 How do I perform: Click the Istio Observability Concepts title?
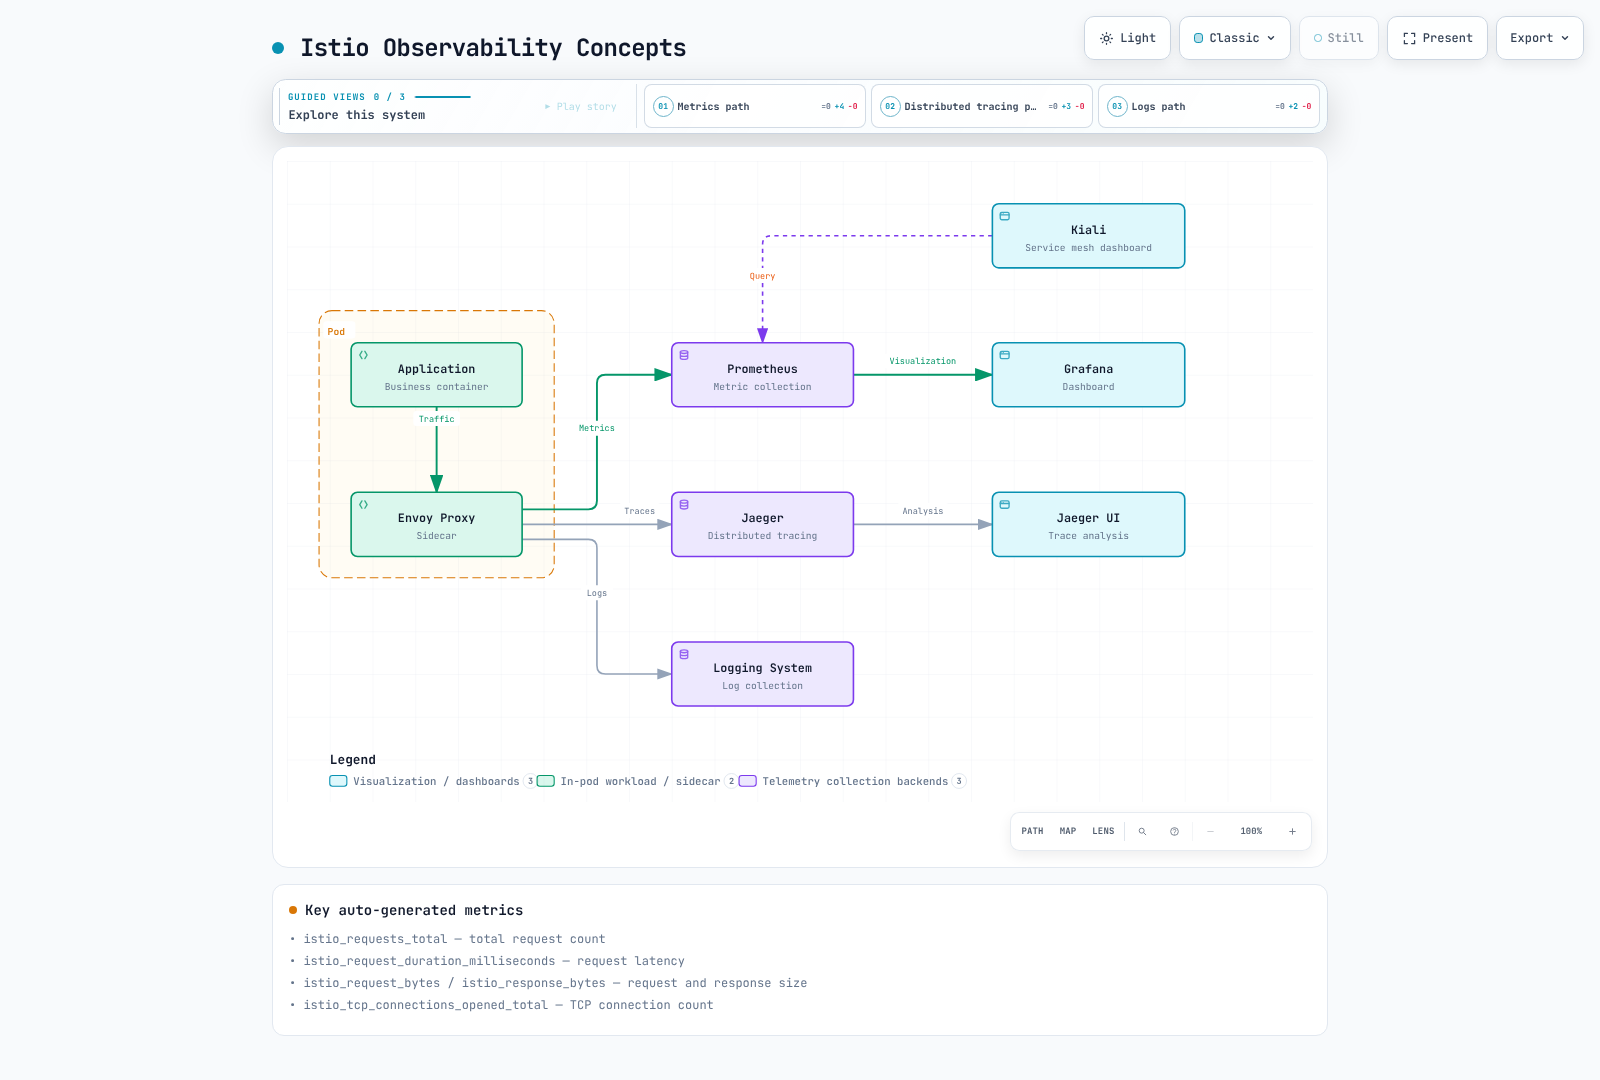(493, 48)
